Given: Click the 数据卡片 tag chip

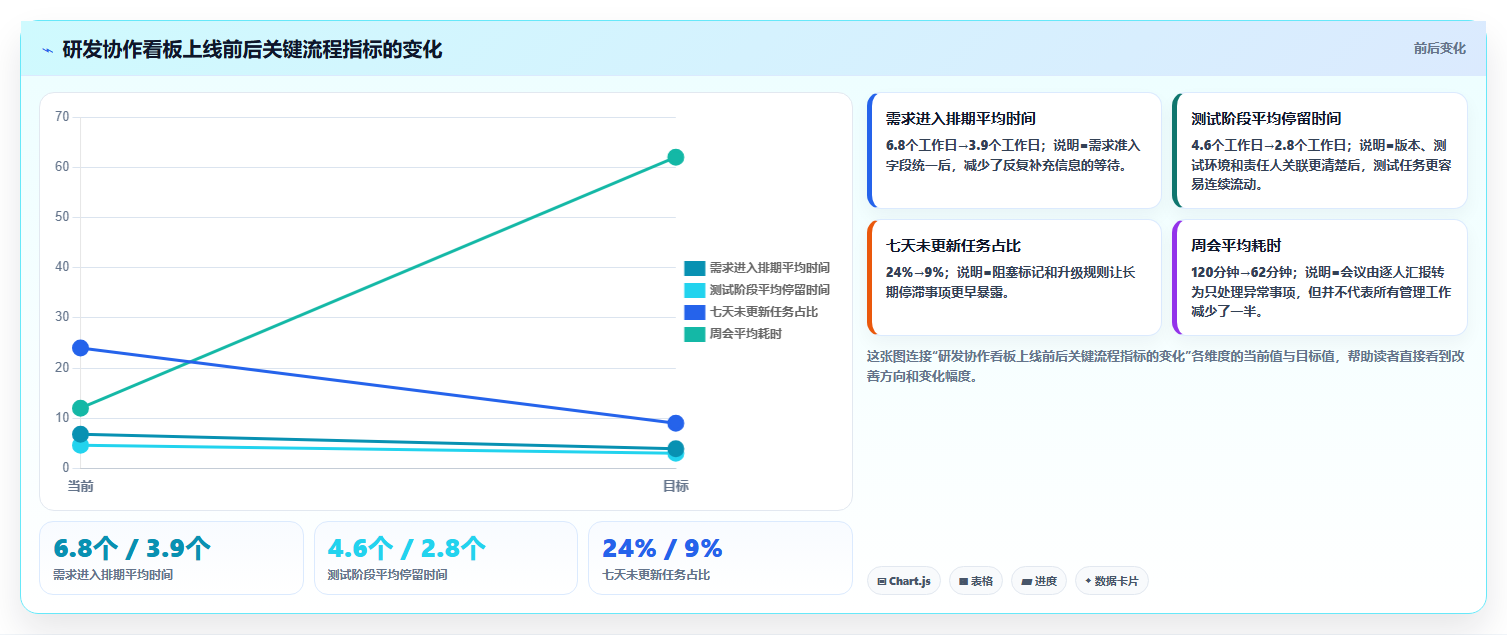Looking at the screenshot, I should pos(1112,581).
